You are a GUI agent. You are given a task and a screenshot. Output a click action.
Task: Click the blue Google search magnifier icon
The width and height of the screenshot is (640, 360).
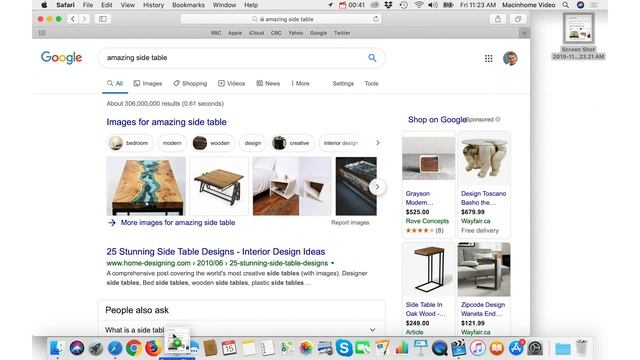(x=372, y=58)
